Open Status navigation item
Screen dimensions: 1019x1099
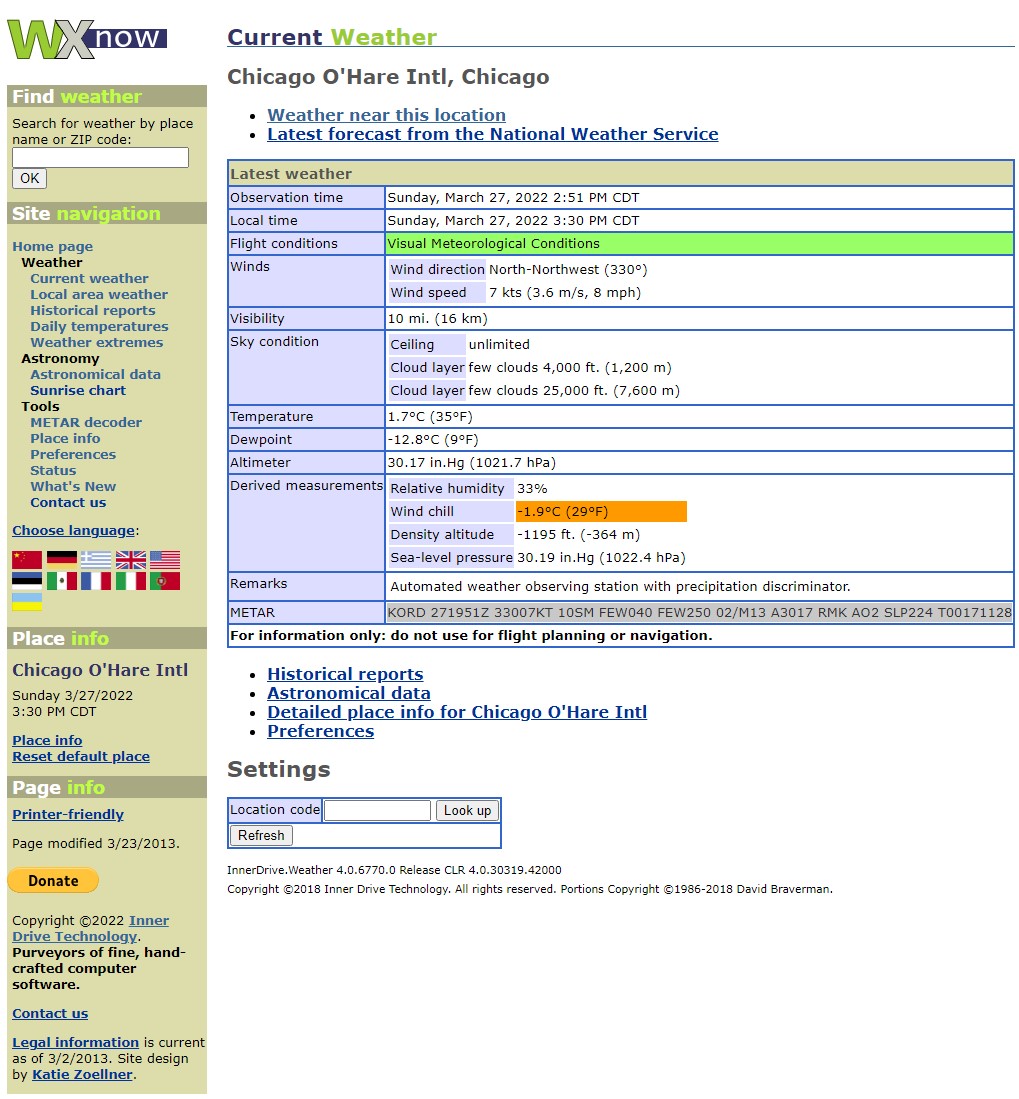pyautogui.click(x=53, y=472)
